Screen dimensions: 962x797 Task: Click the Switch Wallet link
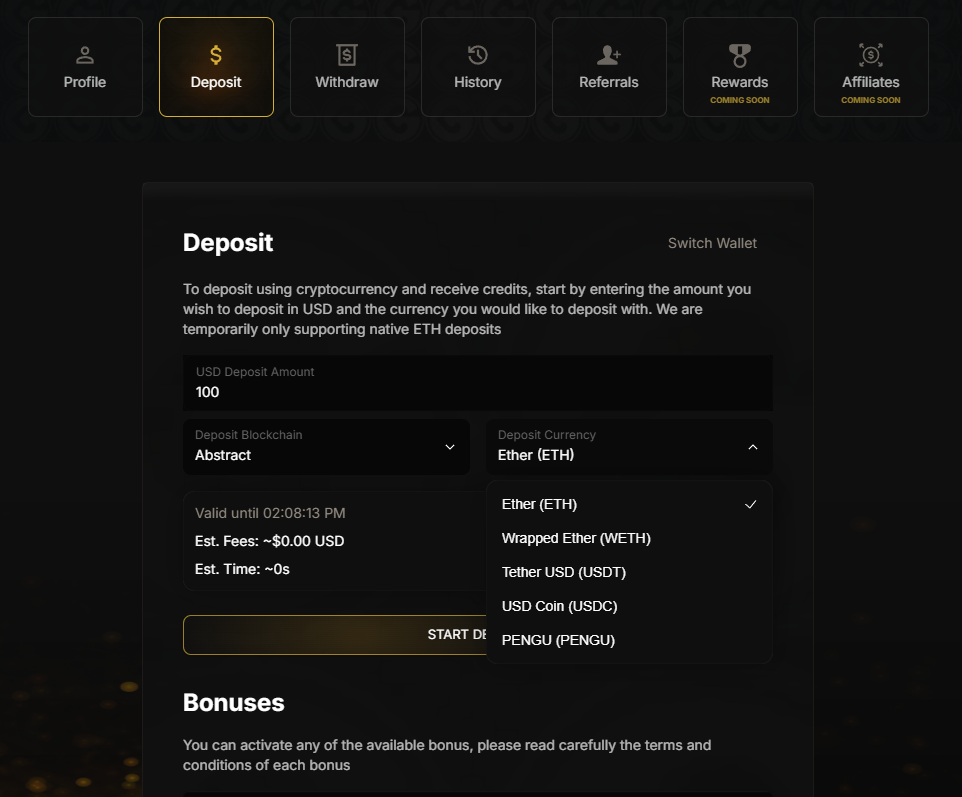[x=712, y=243]
